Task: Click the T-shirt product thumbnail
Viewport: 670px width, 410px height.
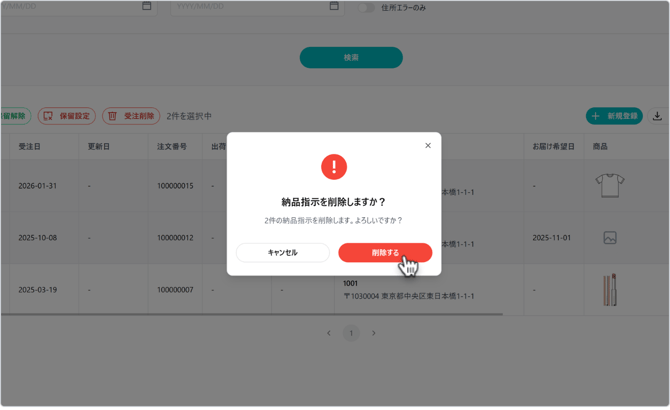Action: [609, 185]
